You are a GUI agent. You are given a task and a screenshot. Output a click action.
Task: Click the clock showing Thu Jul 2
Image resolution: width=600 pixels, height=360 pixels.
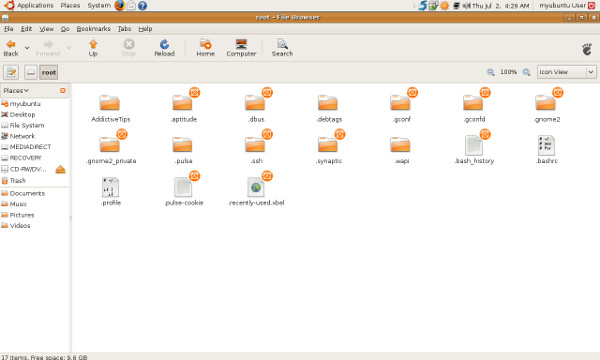point(501,6)
